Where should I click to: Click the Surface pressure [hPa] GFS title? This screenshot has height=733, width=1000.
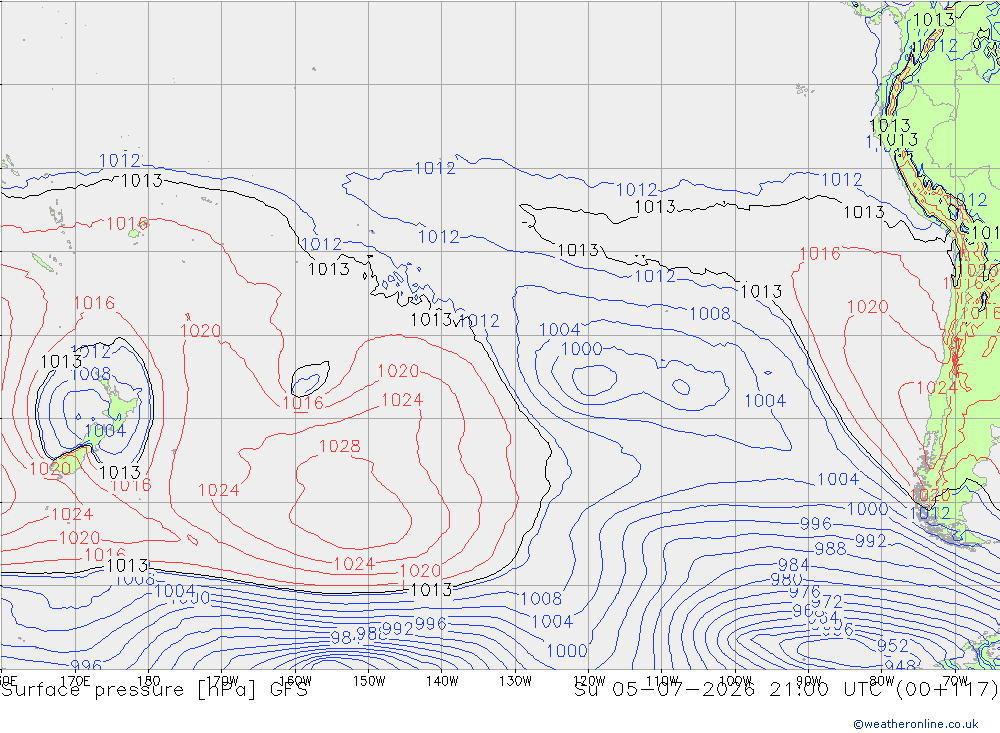(x=154, y=690)
